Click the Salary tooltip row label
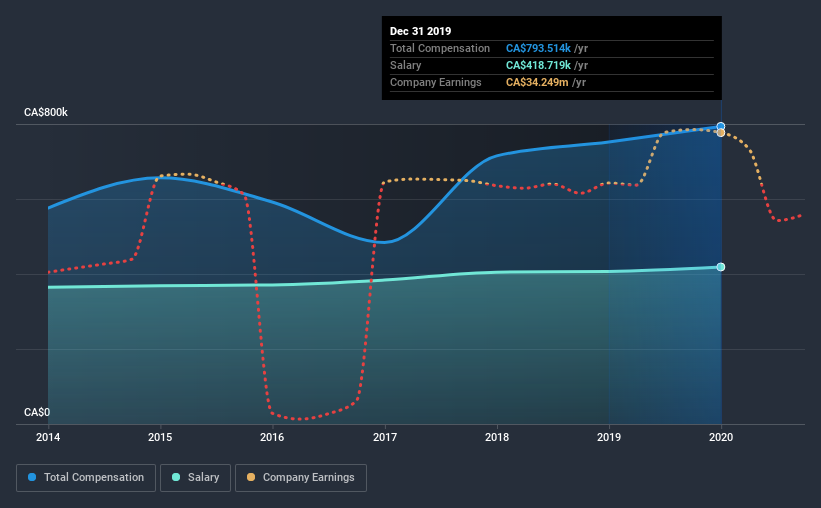Image resolution: width=821 pixels, height=508 pixels. coord(406,65)
